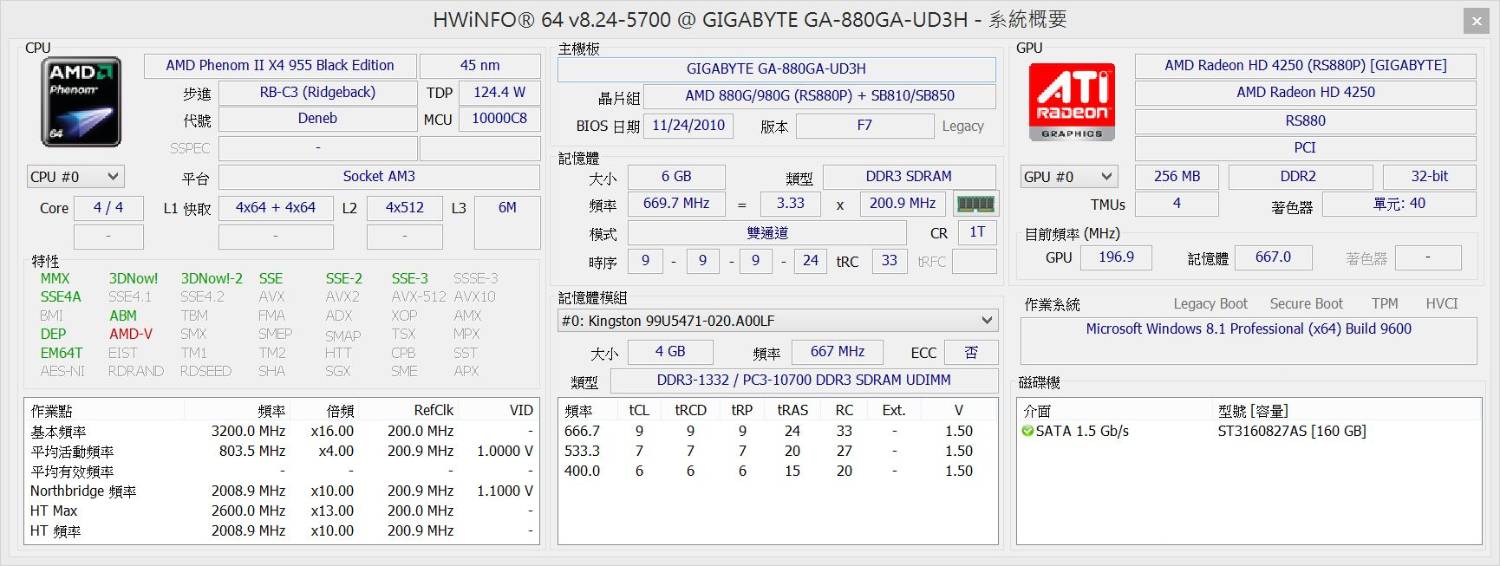Click the green memory module icon
Image resolution: width=1500 pixels, height=566 pixels.
click(976, 204)
